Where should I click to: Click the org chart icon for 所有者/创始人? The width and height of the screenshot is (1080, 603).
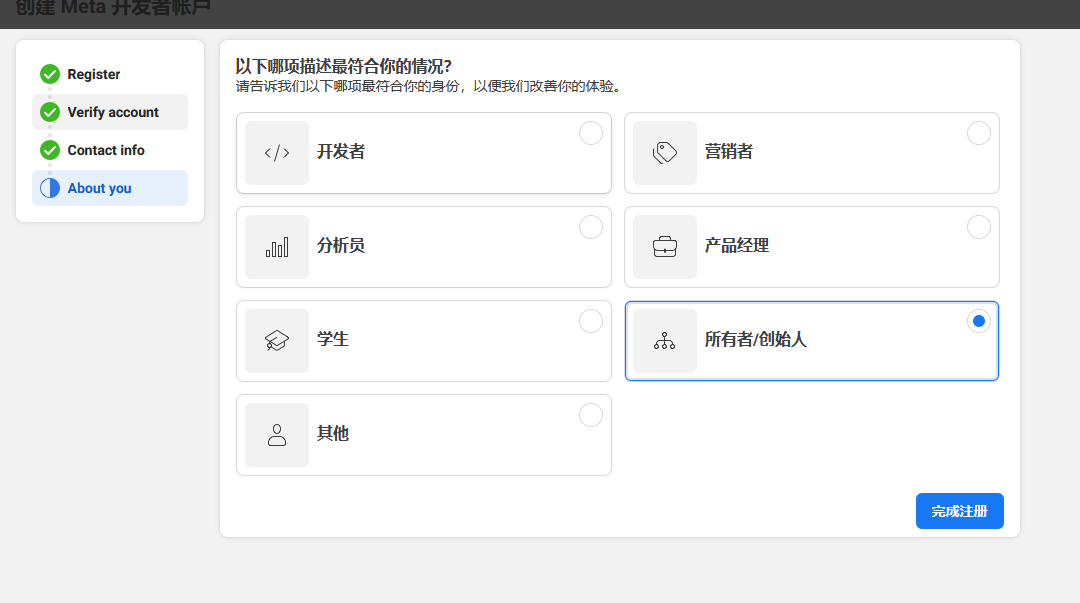coord(665,340)
